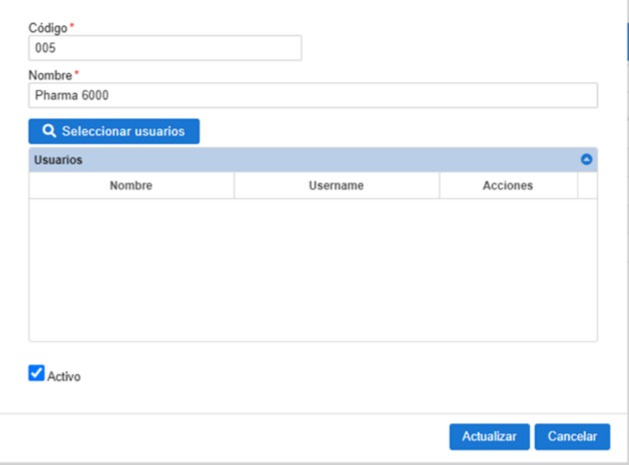Screen dimensions: 629x465
Task: Sort by Username column header
Action: point(336,185)
